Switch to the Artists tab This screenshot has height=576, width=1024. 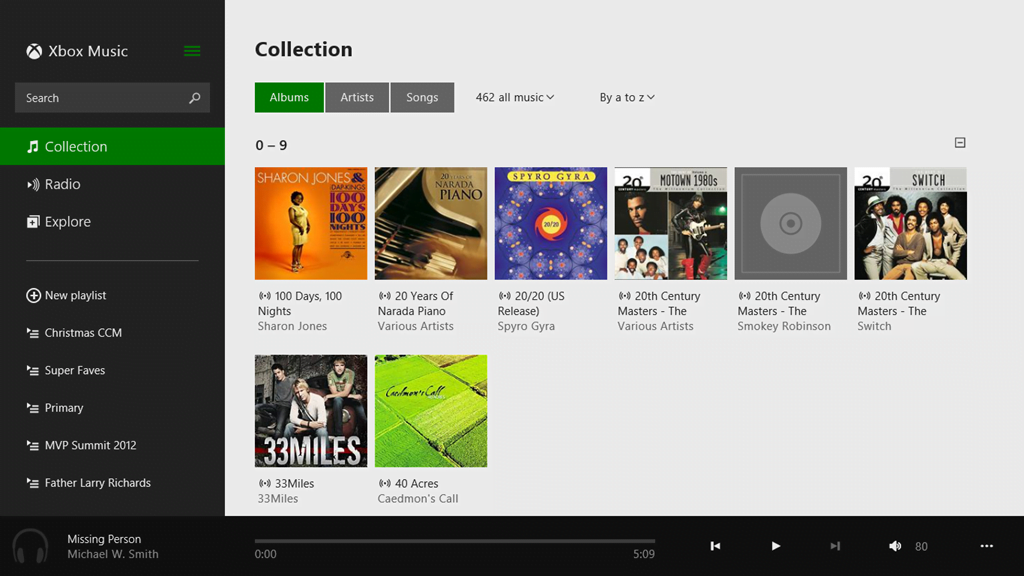[357, 98]
